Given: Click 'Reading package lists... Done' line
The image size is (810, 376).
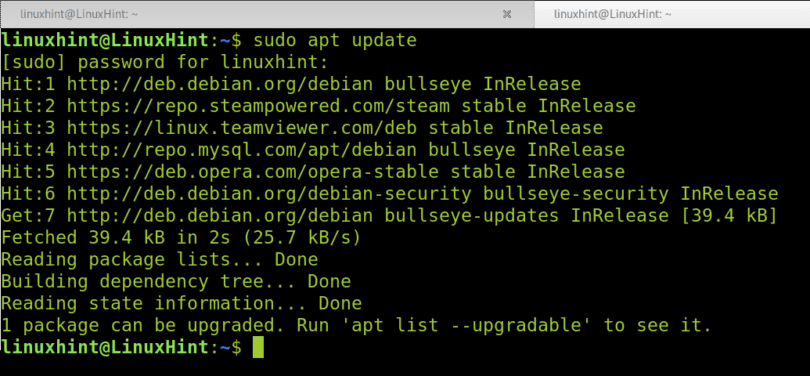Looking at the screenshot, I should 160,259.
